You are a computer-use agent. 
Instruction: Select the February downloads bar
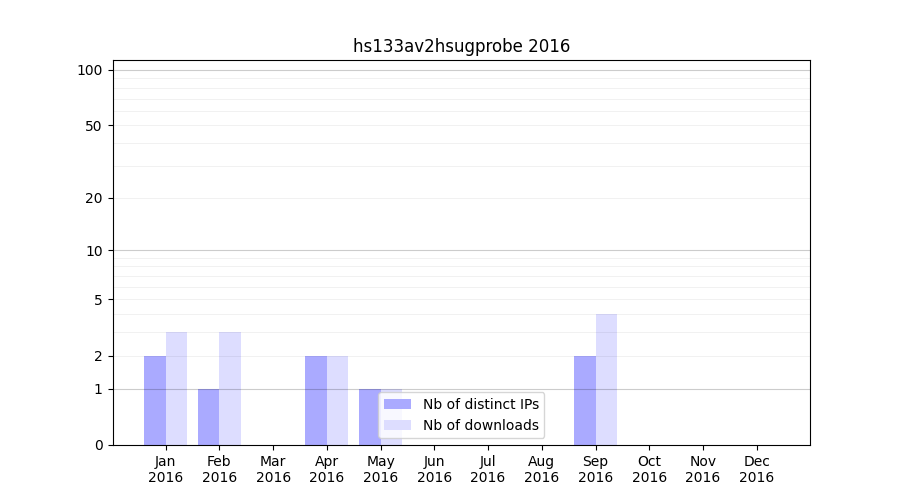pos(230,388)
